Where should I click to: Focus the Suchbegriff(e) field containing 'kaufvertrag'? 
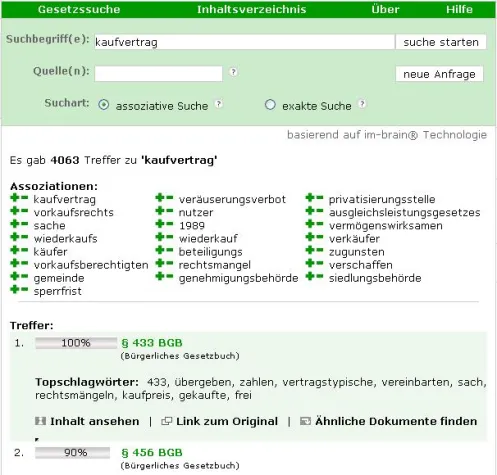pos(244,42)
